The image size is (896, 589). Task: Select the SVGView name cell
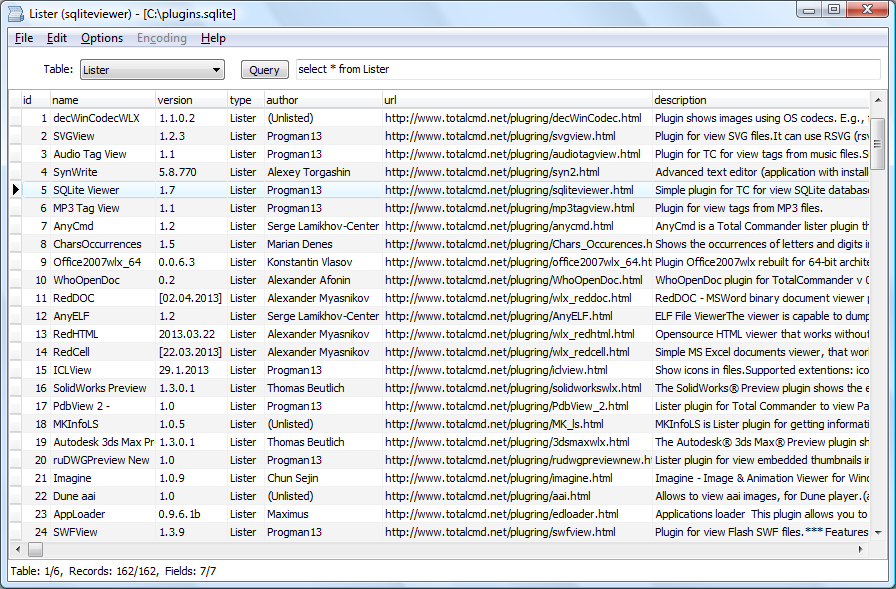102,137
